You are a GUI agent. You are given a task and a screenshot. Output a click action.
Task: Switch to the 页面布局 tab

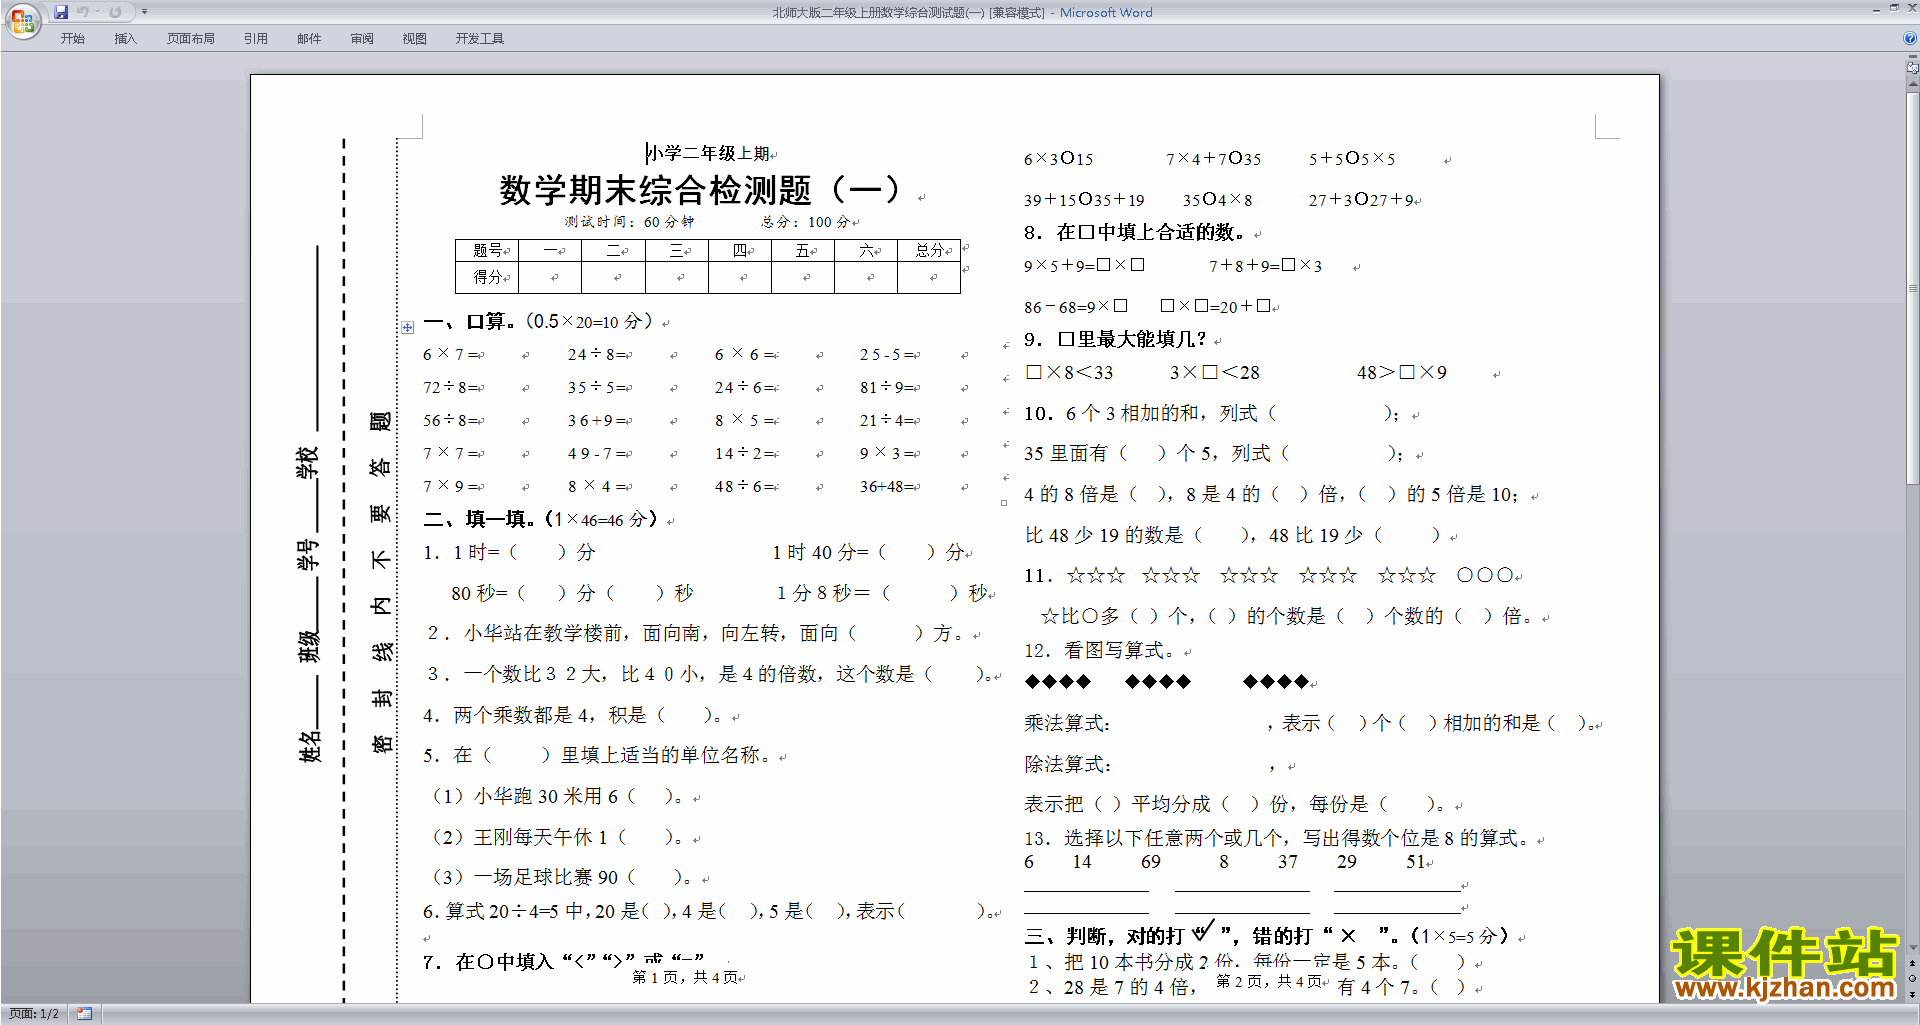(191, 39)
